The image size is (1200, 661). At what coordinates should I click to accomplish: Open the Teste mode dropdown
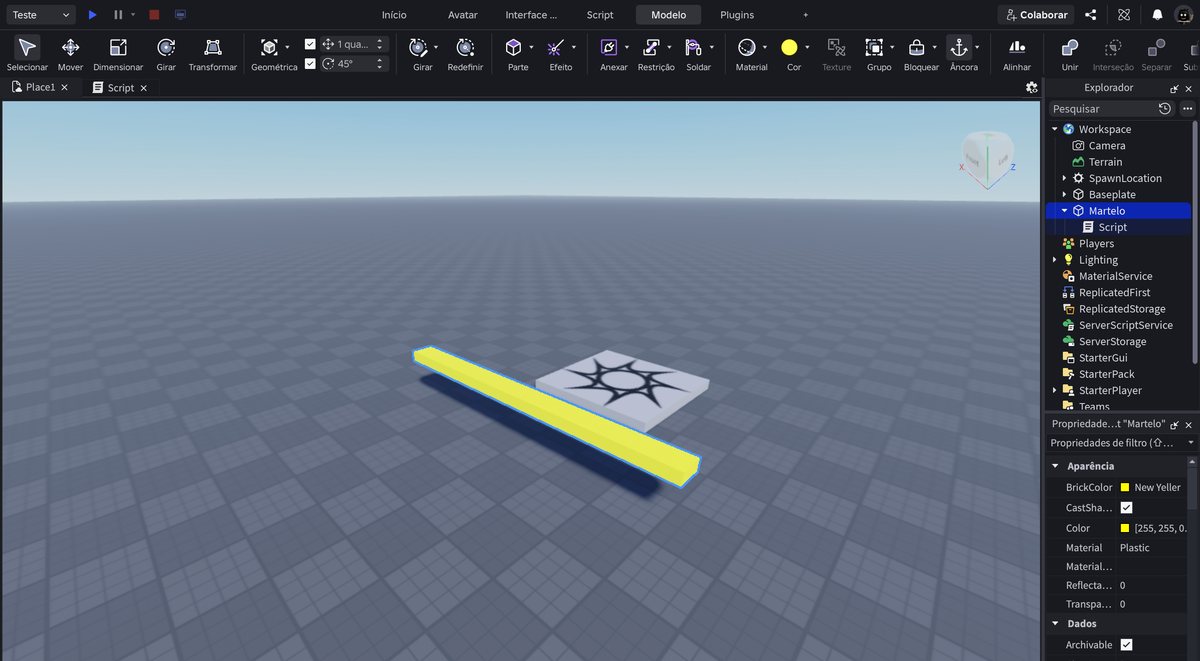tap(39, 15)
